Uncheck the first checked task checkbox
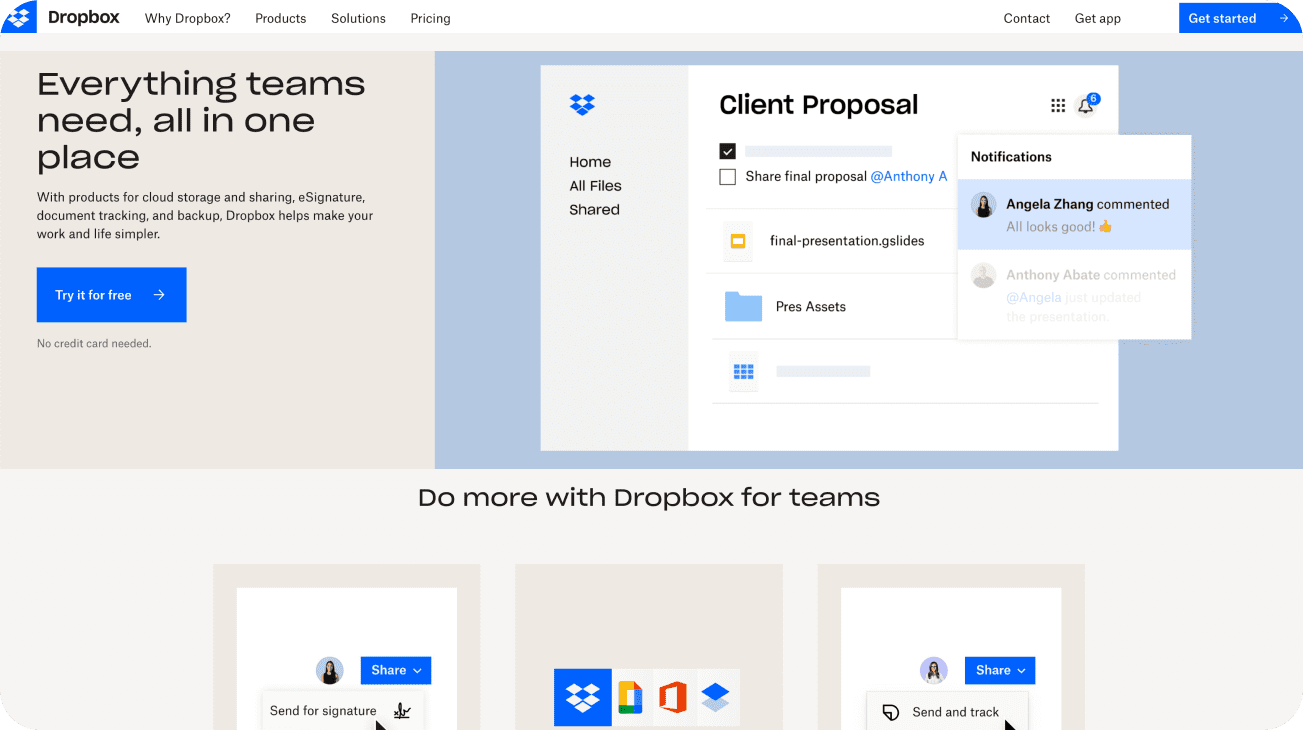Viewport: 1303px width, 730px height. tap(728, 151)
